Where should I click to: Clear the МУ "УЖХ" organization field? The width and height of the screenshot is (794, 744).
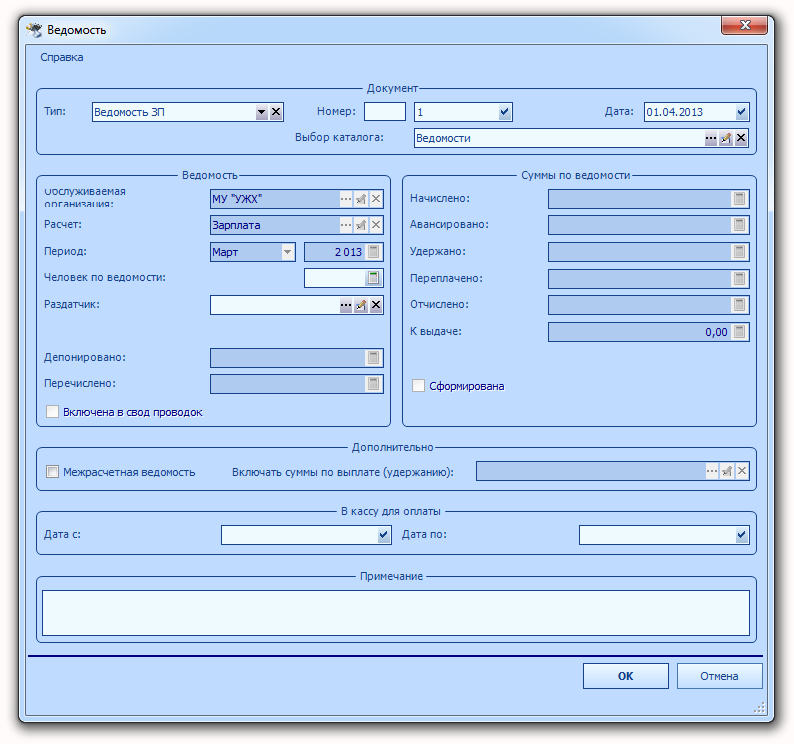376,199
